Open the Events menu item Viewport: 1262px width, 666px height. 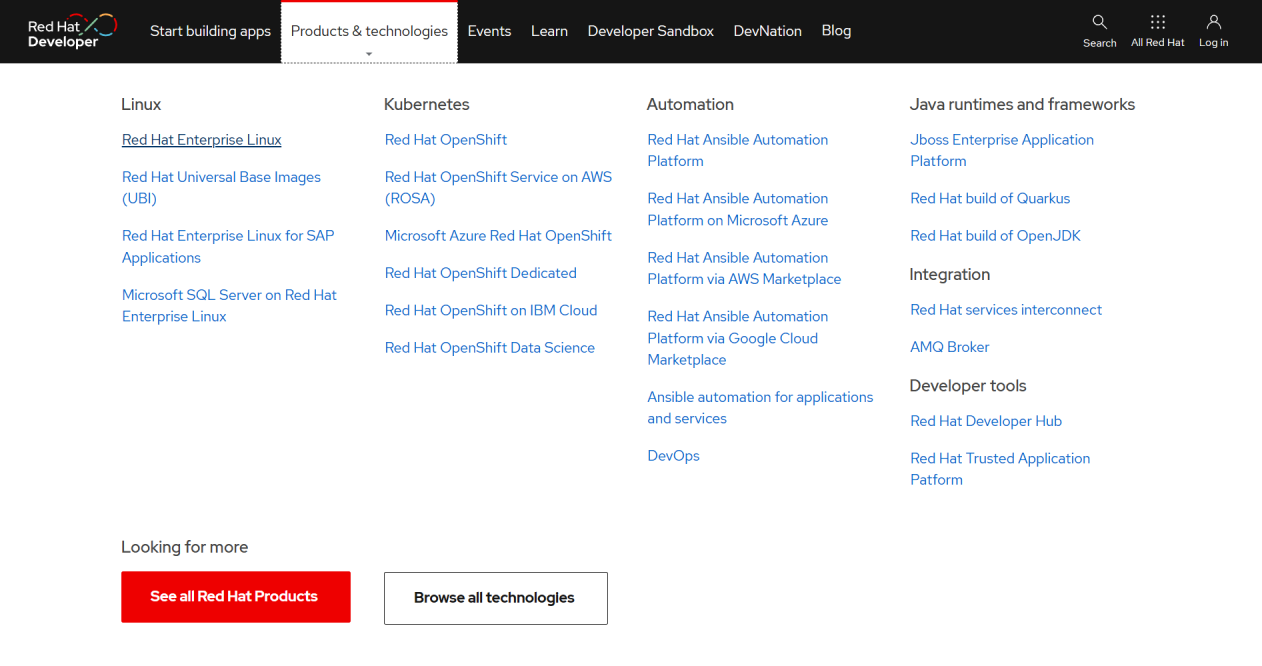pyautogui.click(x=489, y=31)
